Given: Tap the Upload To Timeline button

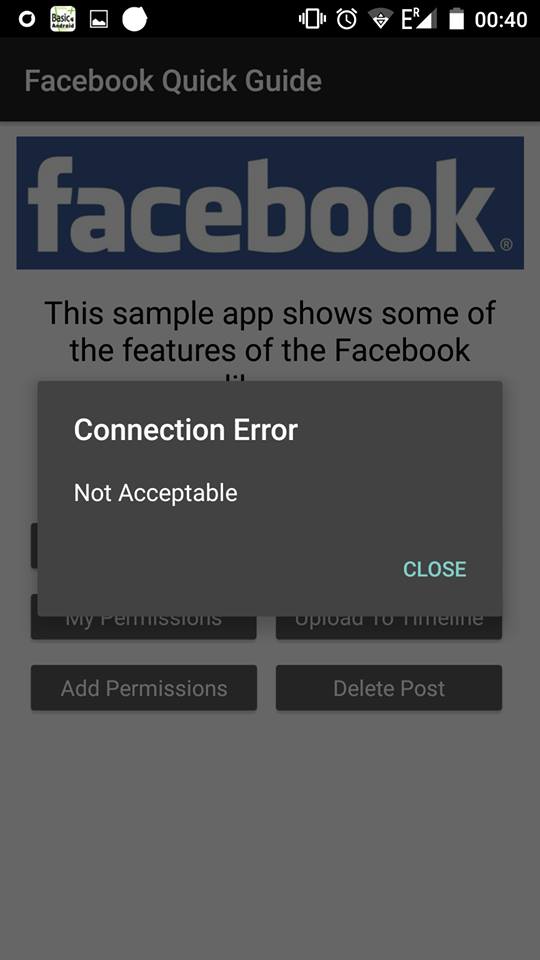Looking at the screenshot, I should 389,627.
